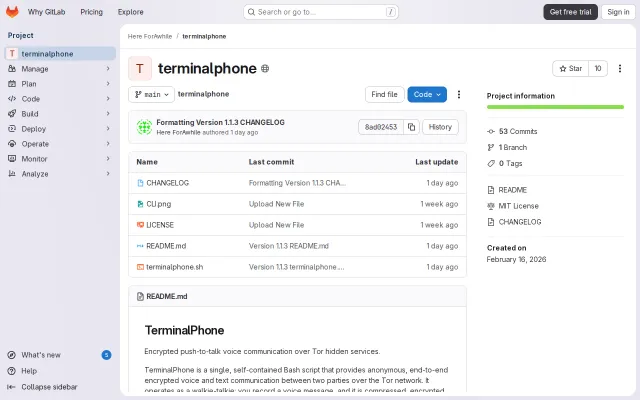This screenshot has height=400, width=640.
Task: Click the Find file button
Action: click(x=384, y=94)
